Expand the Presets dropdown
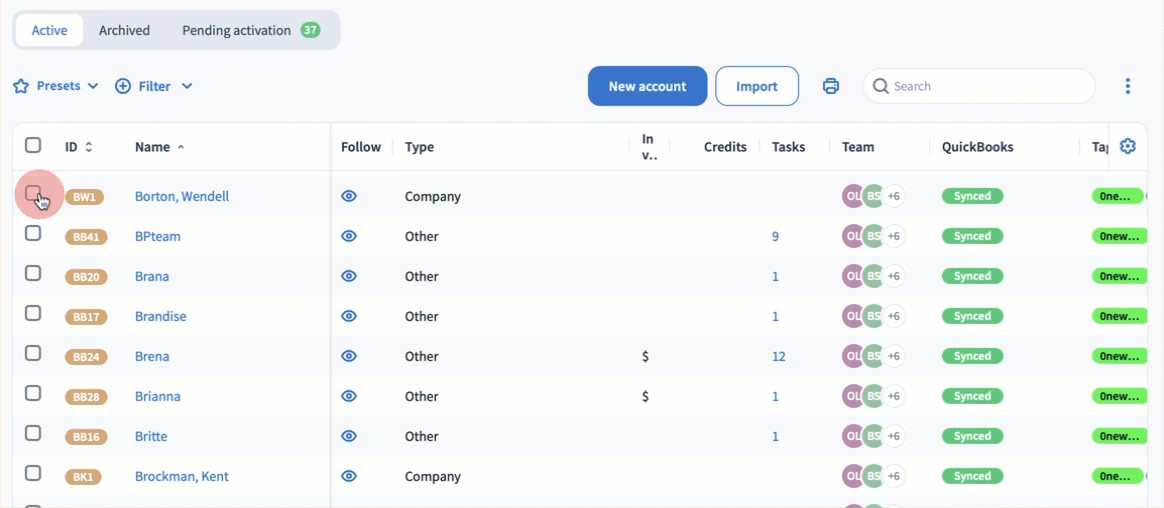This screenshot has height=508, width=1164. [56, 86]
